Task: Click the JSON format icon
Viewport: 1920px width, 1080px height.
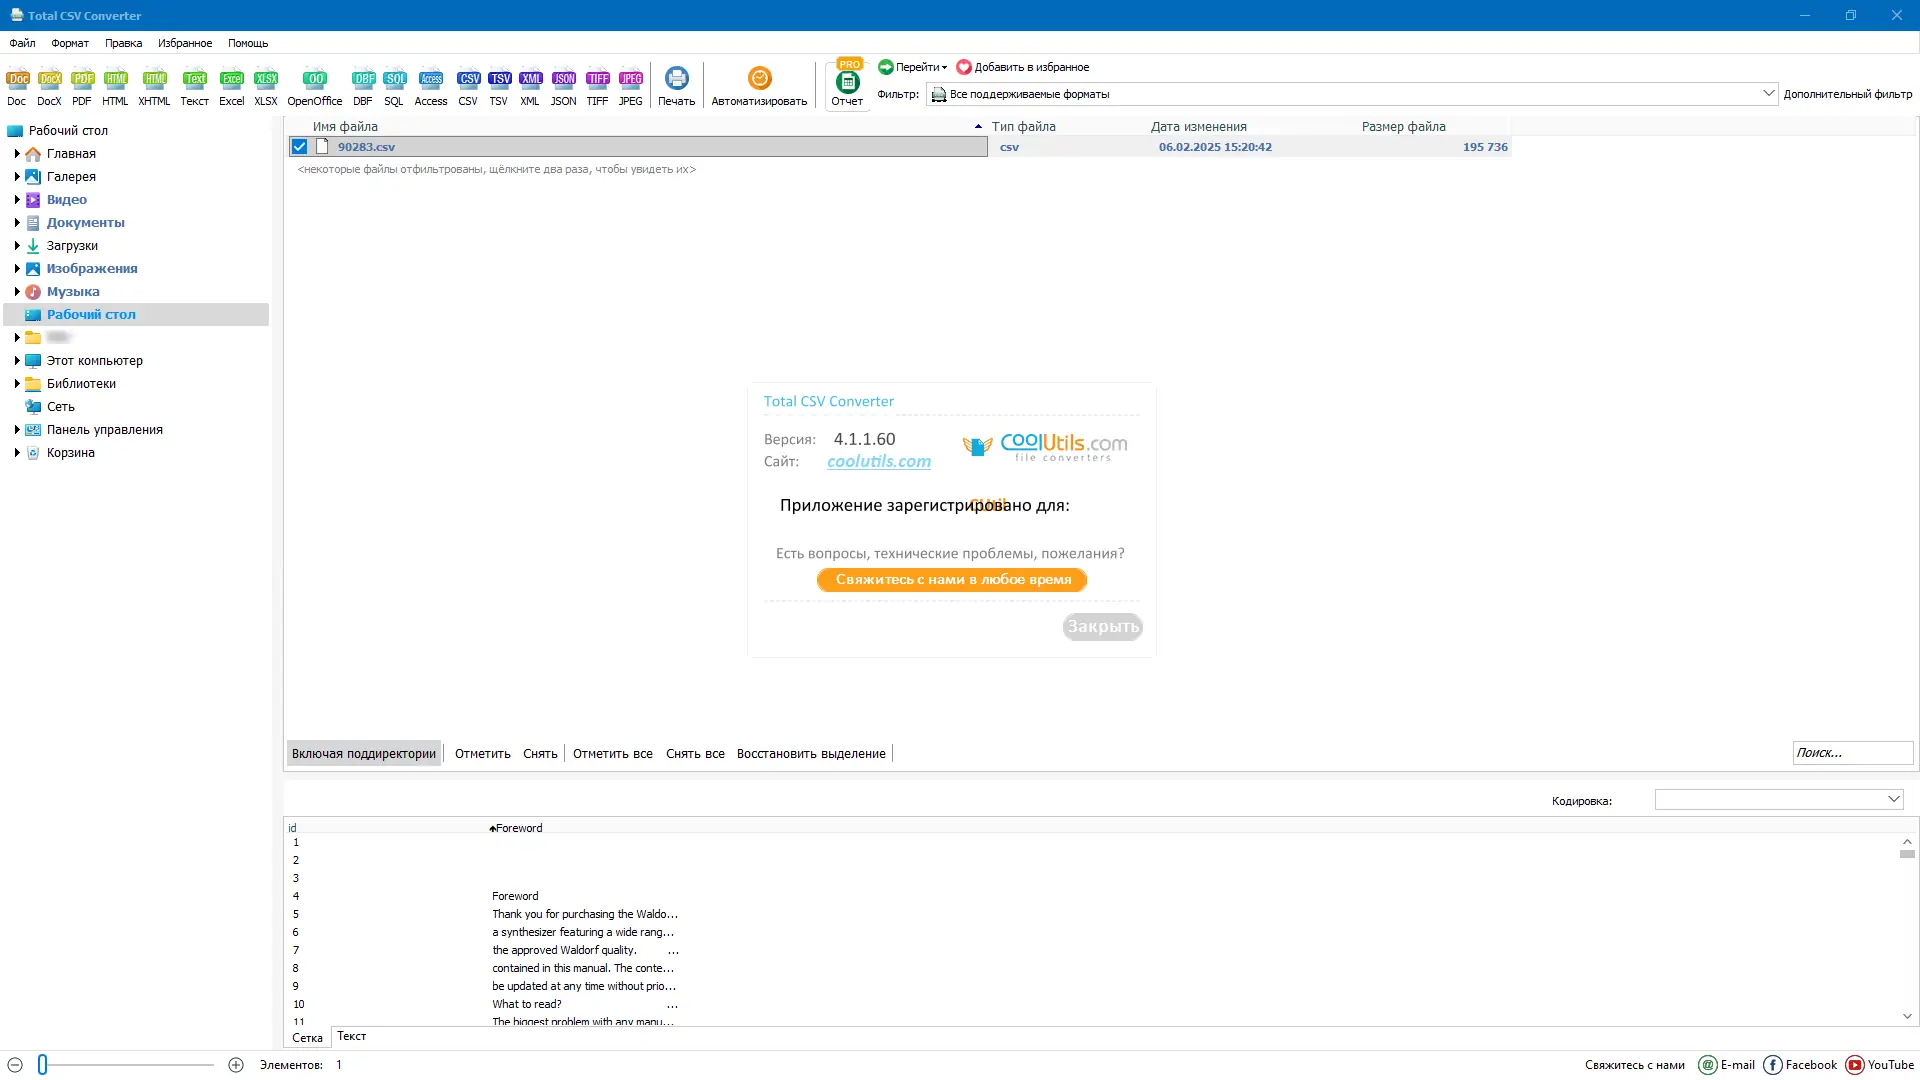Action: click(x=563, y=86)
